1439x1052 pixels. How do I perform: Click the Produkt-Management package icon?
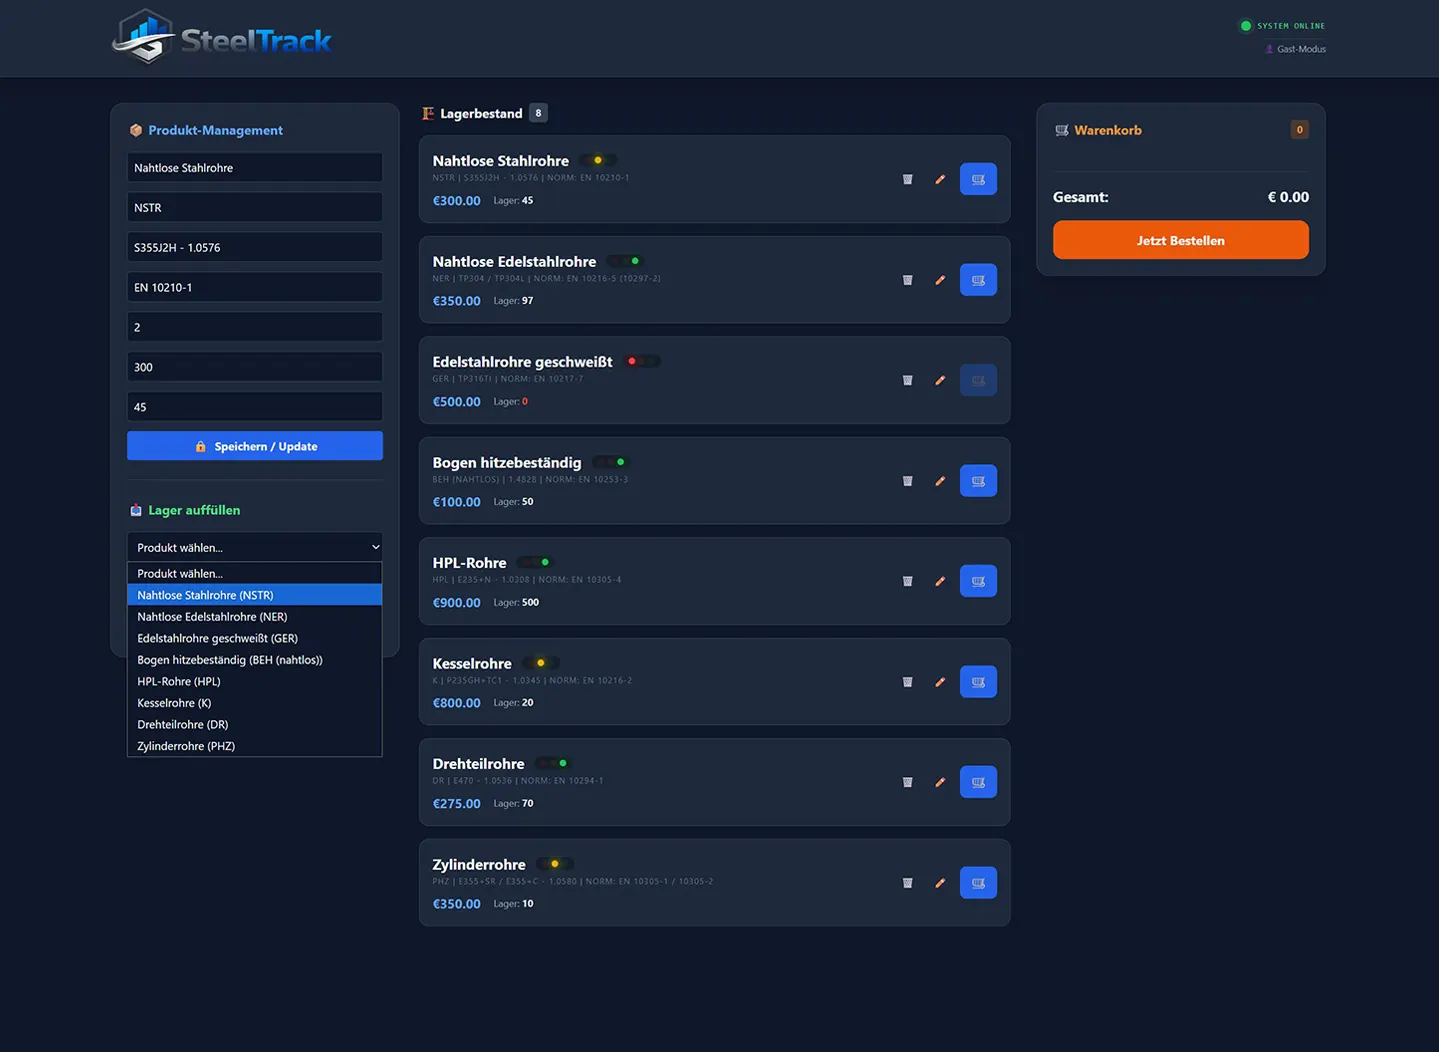(135, 130)
